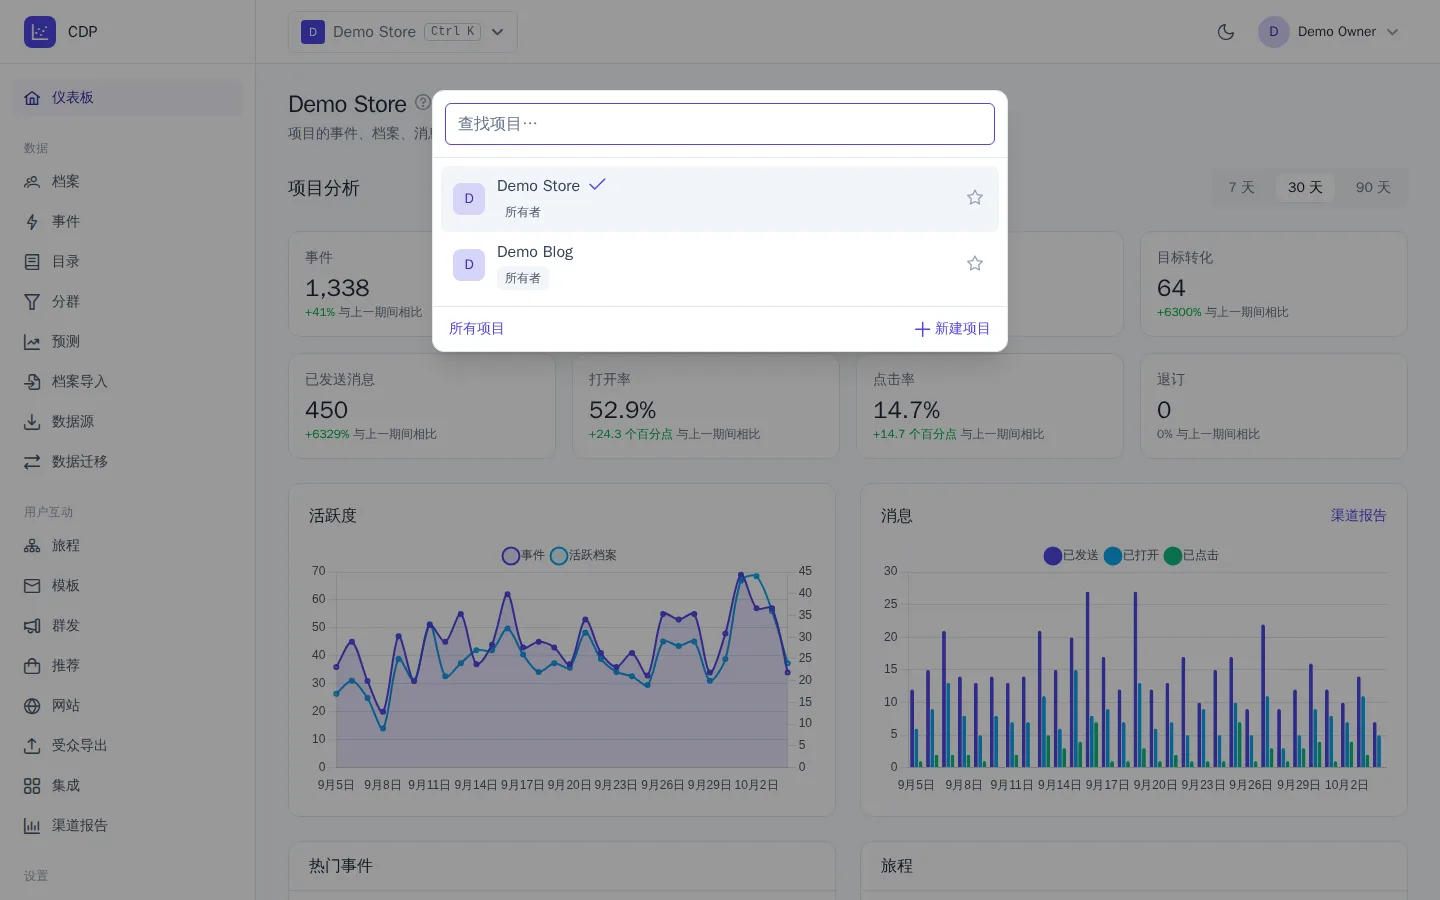This screenshot has height=900, width=1440.
Task: Toggle 已发送 series in 消息 legend
Action: click(x=1071, y=555)
